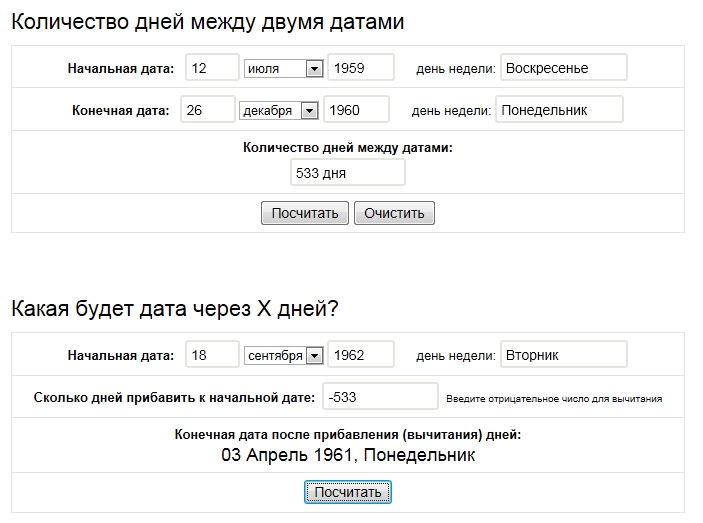Focus the year field showing 1960
703x523 pixels.
(355, 110)
